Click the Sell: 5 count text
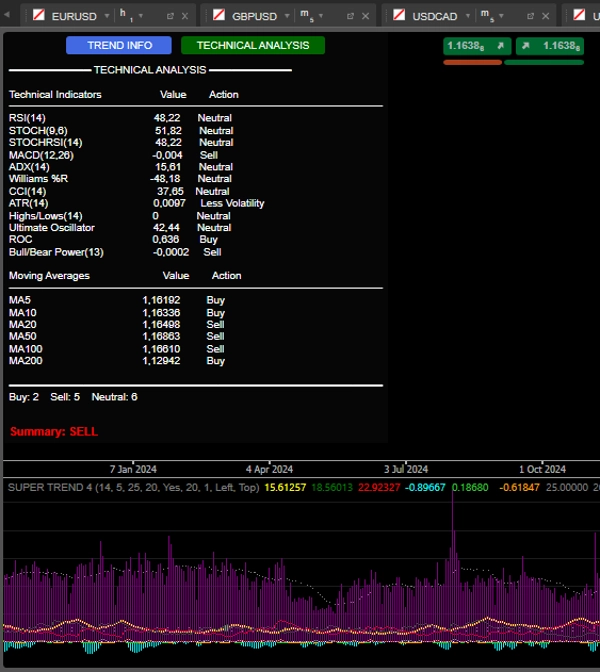Viewport: 600px width, 672px height. point(65,397)
